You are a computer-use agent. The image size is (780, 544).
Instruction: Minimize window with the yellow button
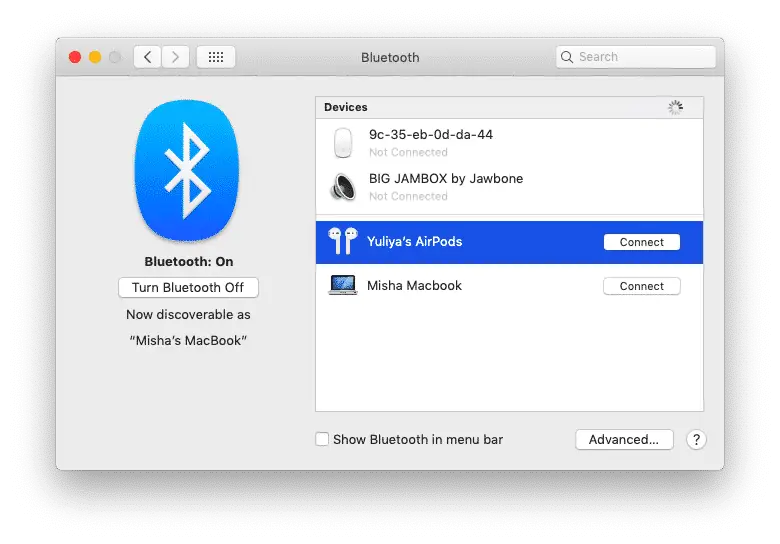95,57
